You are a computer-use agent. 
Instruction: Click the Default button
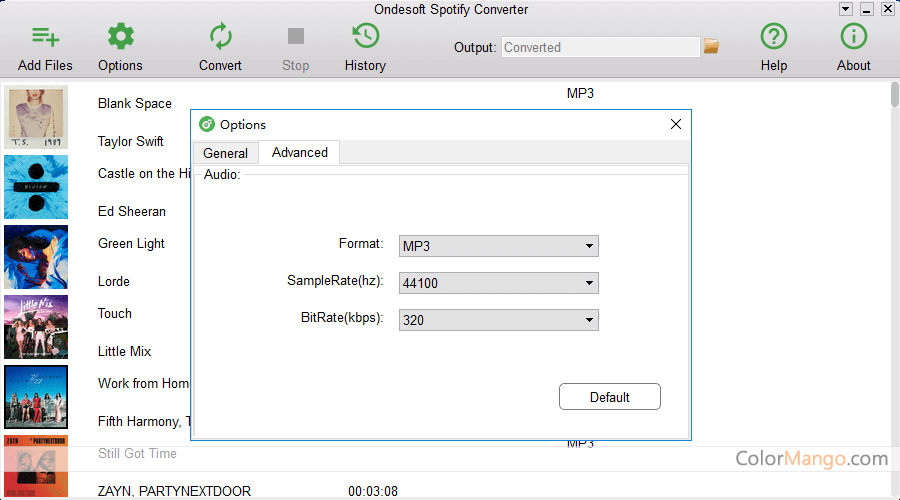pyautogui.click(x=609, y=397)
